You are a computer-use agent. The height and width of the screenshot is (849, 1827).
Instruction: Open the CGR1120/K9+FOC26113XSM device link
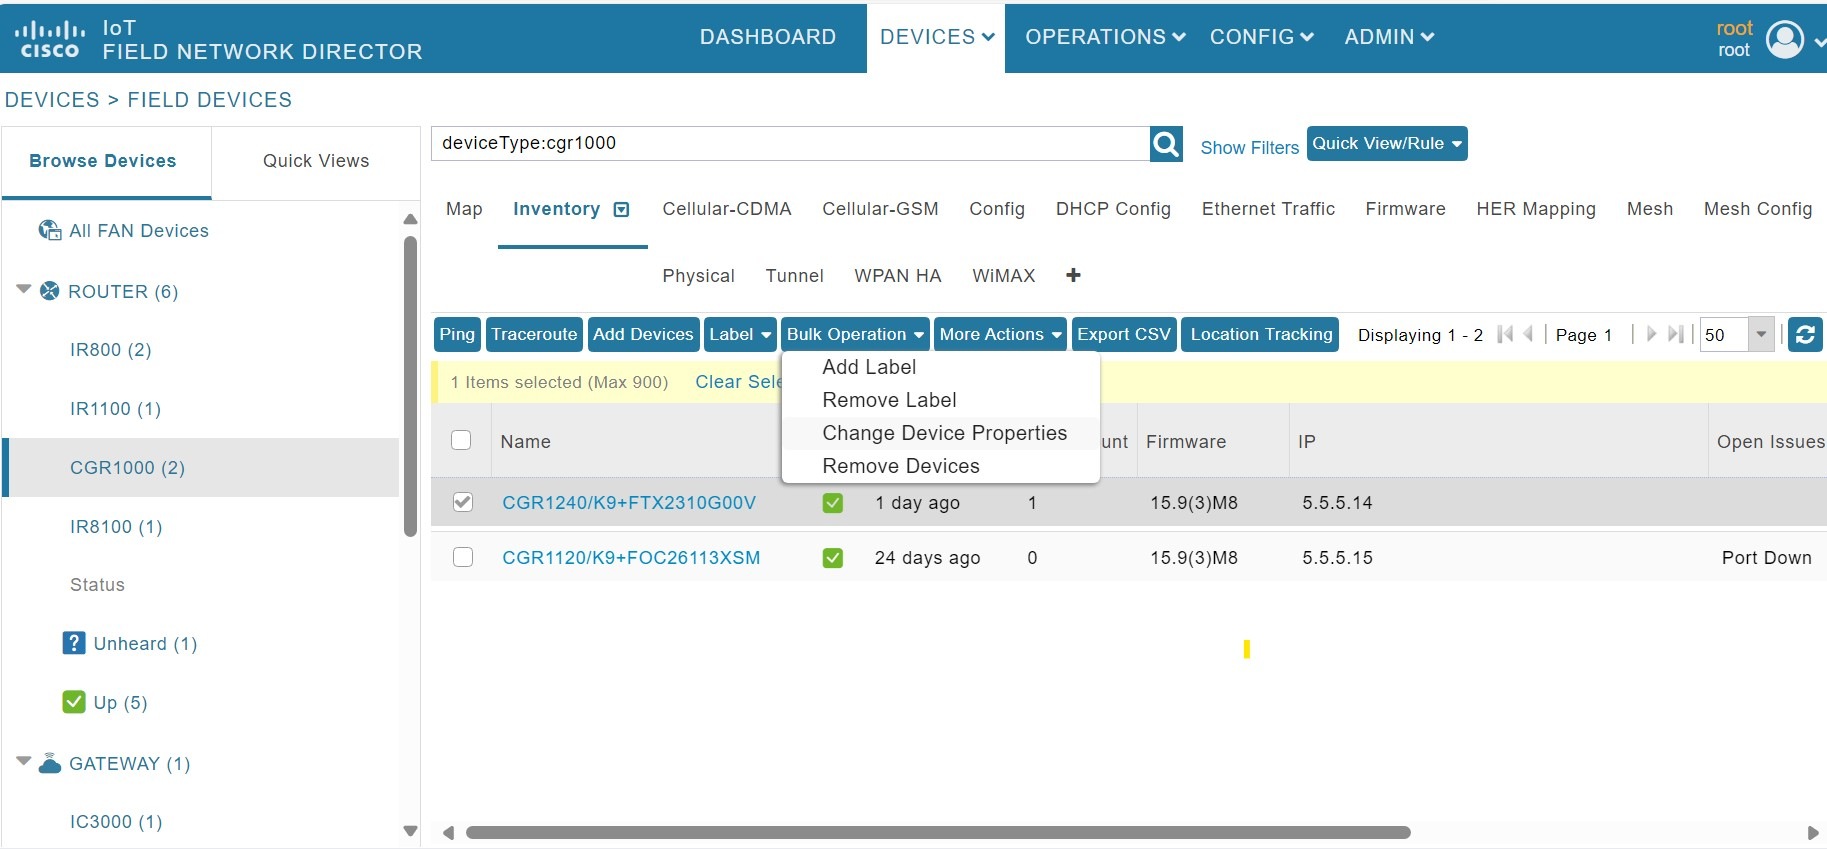(x=631, y=558)
